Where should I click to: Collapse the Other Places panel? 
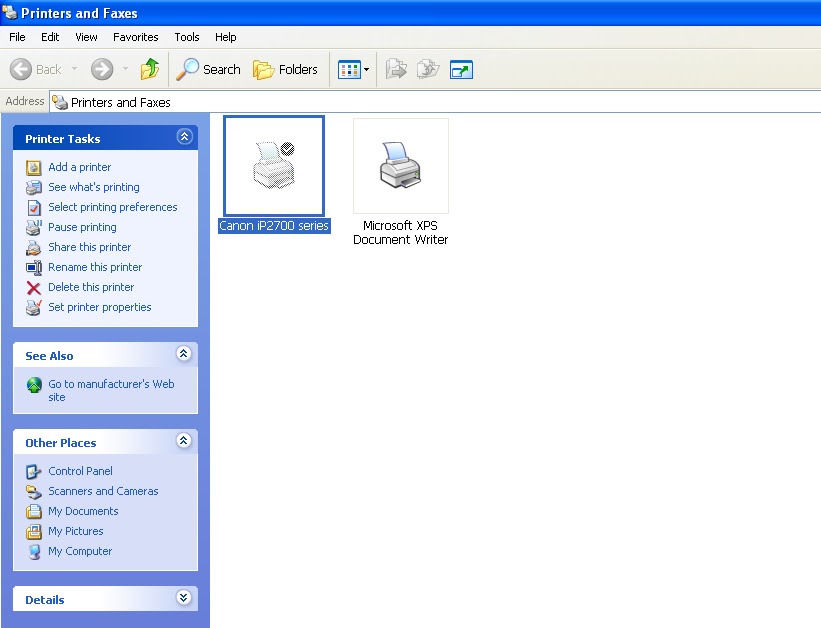tap(183, 441)
